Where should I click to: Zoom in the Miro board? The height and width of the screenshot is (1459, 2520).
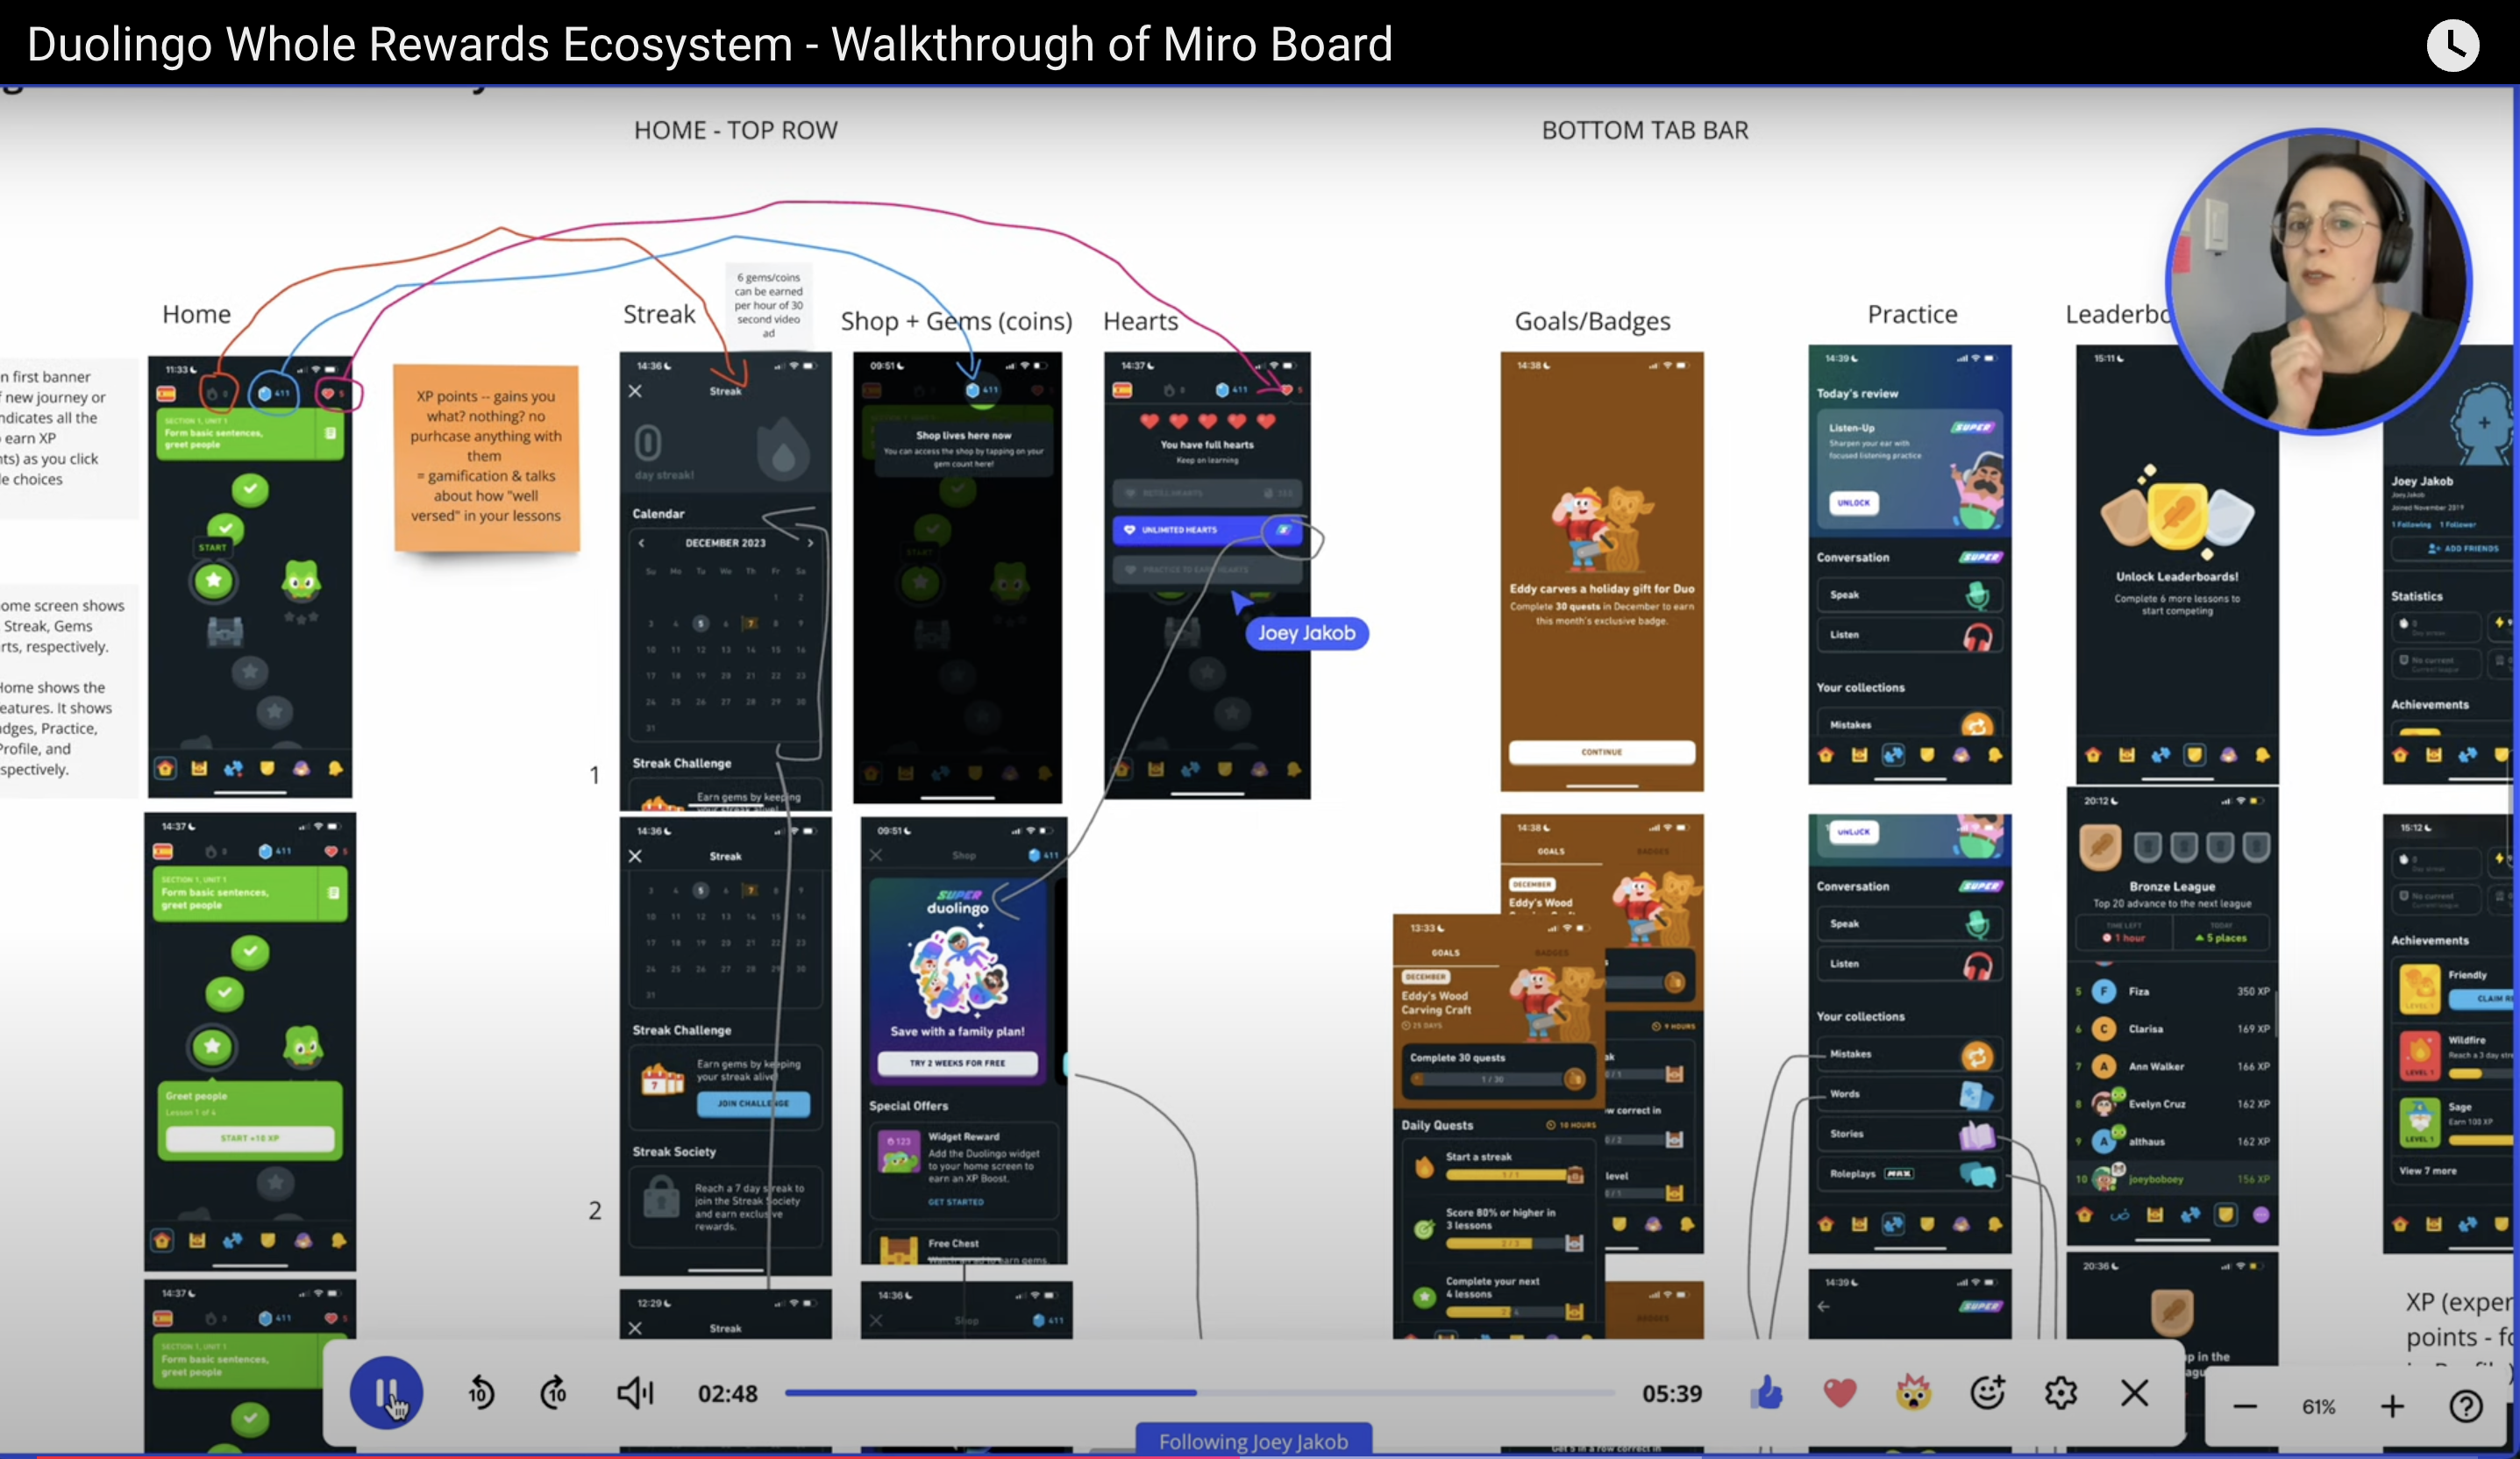click(2392, 1407)
